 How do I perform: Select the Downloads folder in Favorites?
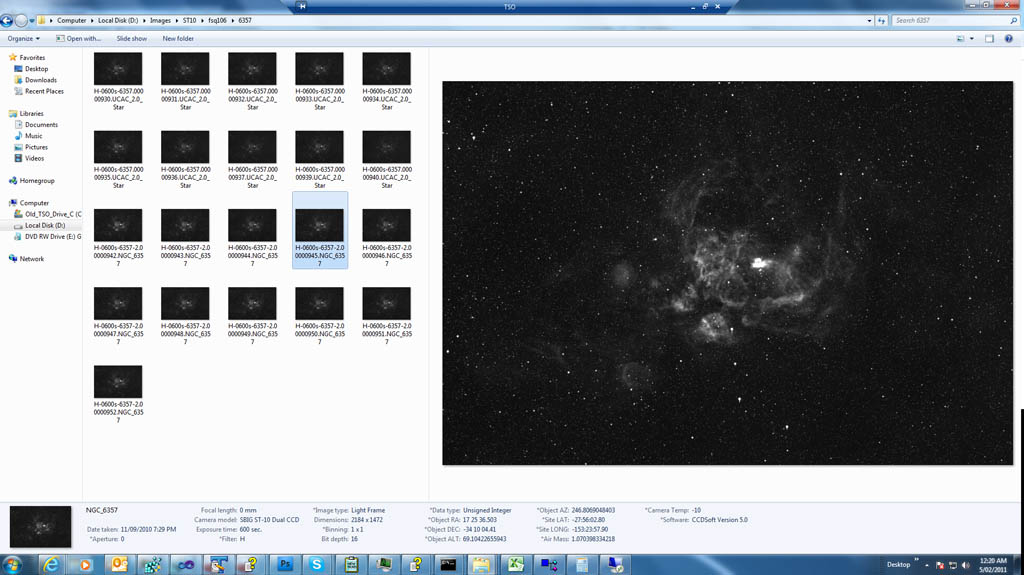[x=40, y=80]
